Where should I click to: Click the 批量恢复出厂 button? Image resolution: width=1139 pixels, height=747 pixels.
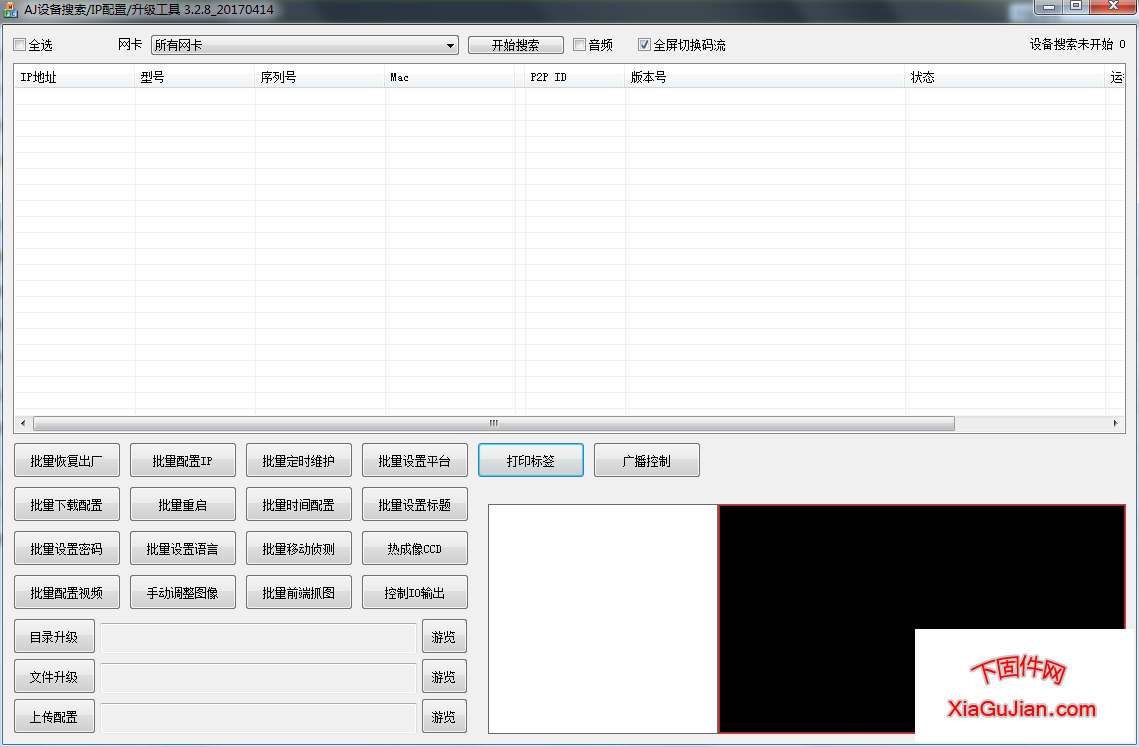[x=67, y=461]
